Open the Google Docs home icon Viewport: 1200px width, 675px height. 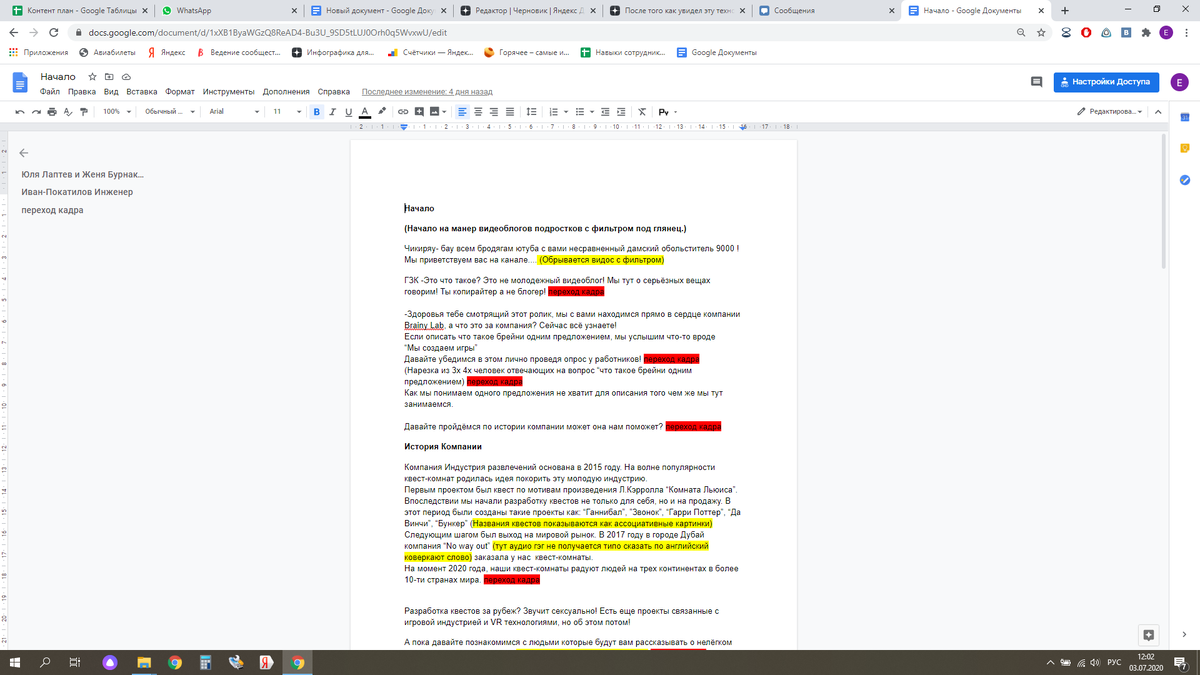(x=20, y=82)
